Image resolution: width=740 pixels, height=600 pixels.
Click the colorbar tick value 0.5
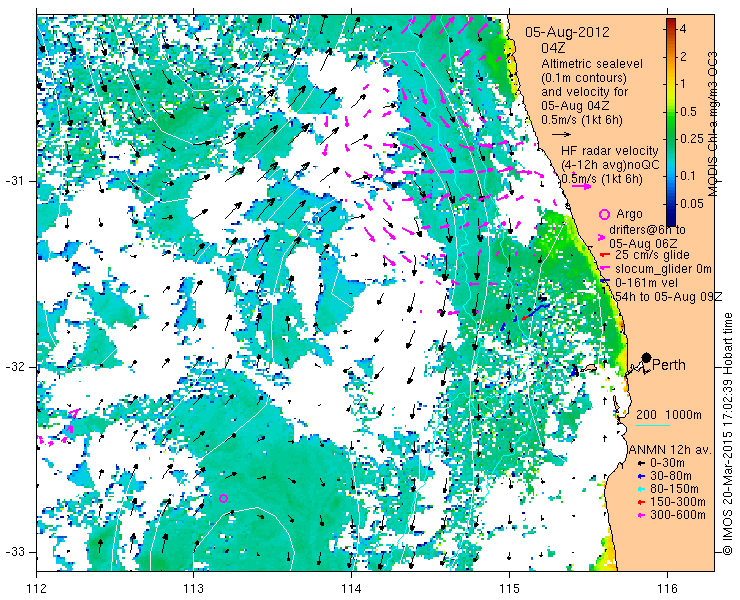[x=688, y=111]
